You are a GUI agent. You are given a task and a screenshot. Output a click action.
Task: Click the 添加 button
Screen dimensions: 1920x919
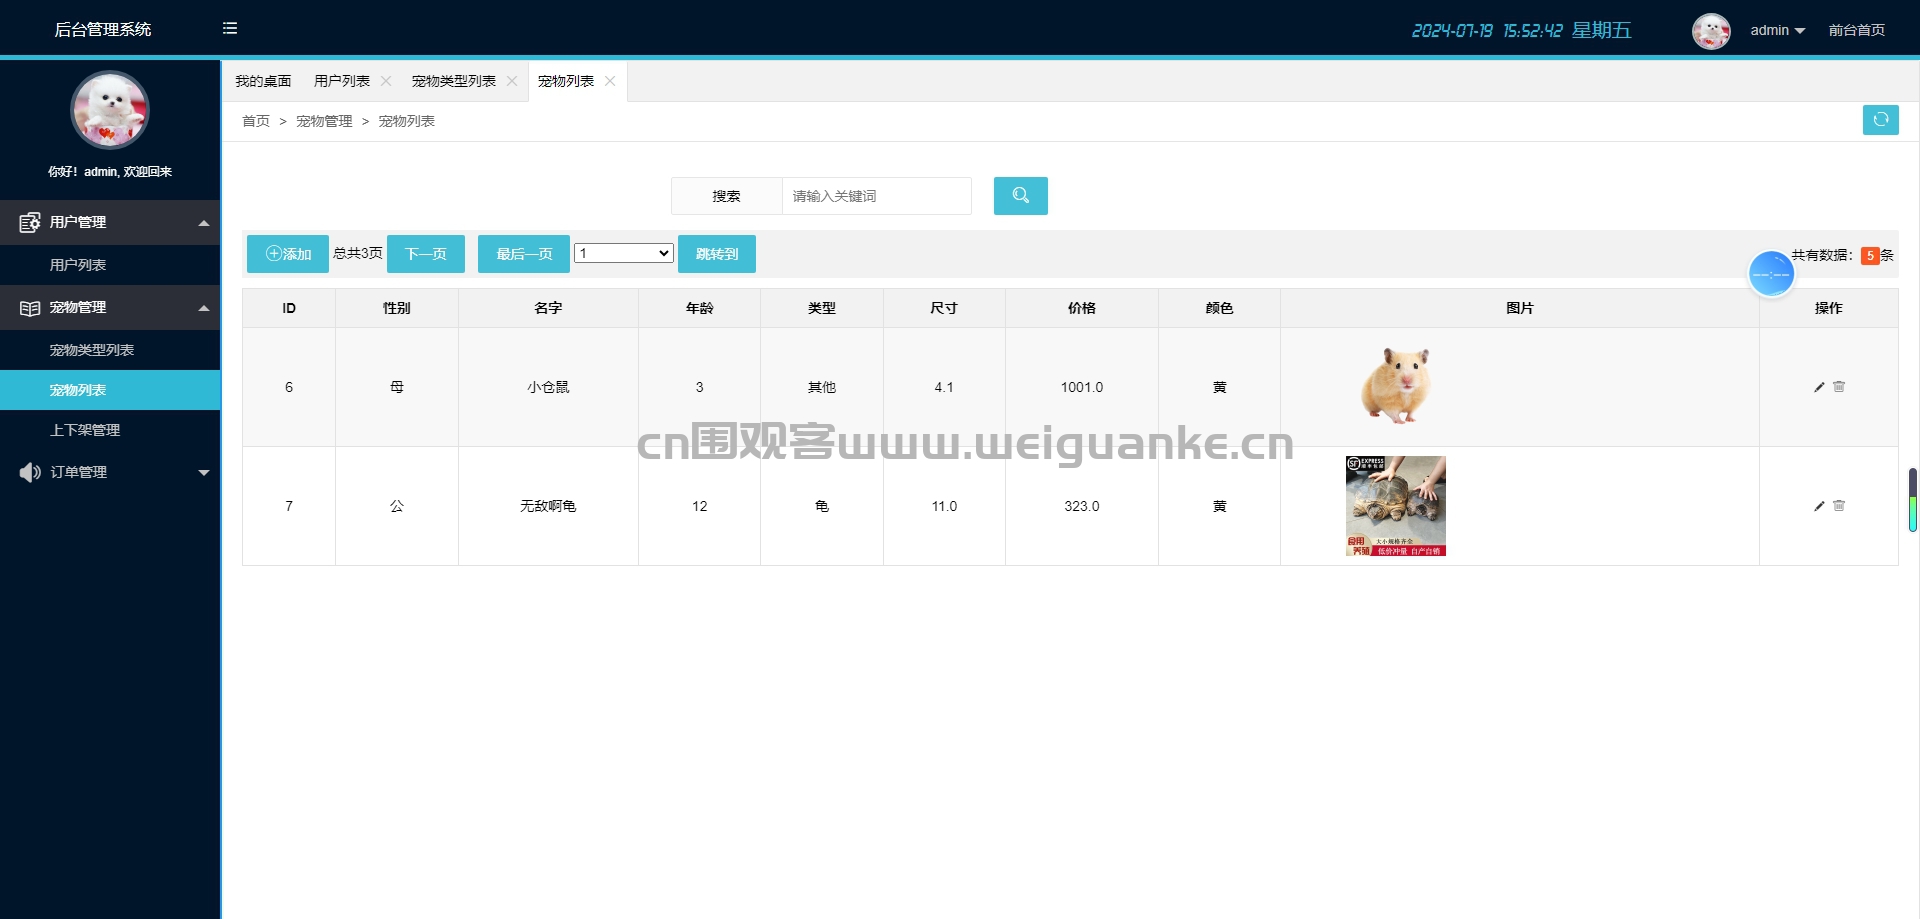point(288,254)
